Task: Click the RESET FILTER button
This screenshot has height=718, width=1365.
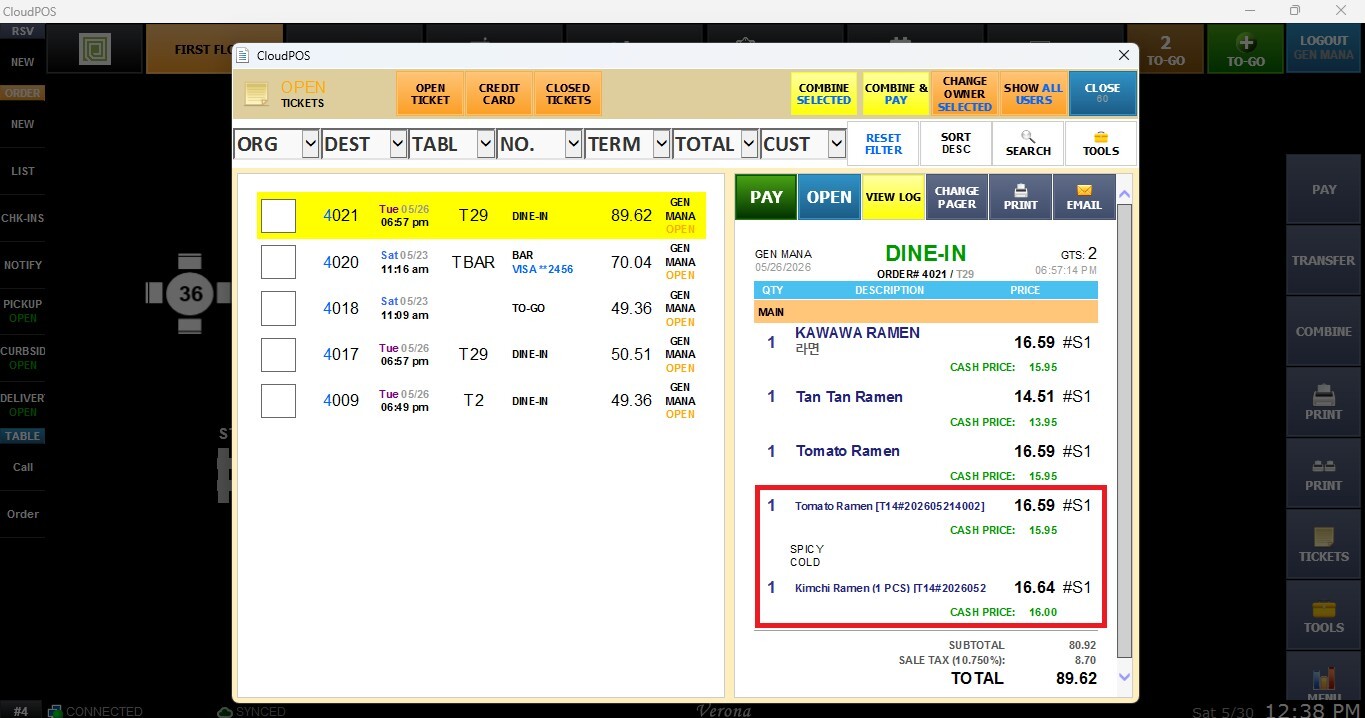Action: 883,144
